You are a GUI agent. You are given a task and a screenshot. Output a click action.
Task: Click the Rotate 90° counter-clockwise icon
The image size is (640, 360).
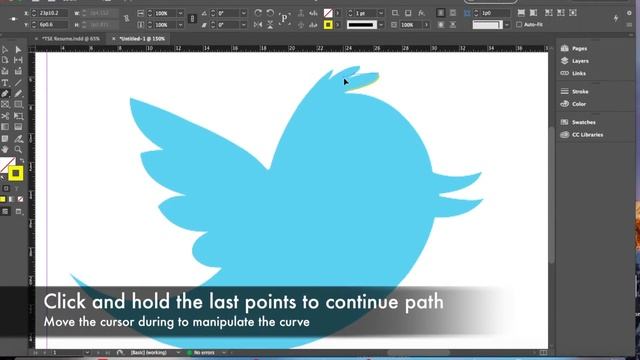tap(270, 13)
